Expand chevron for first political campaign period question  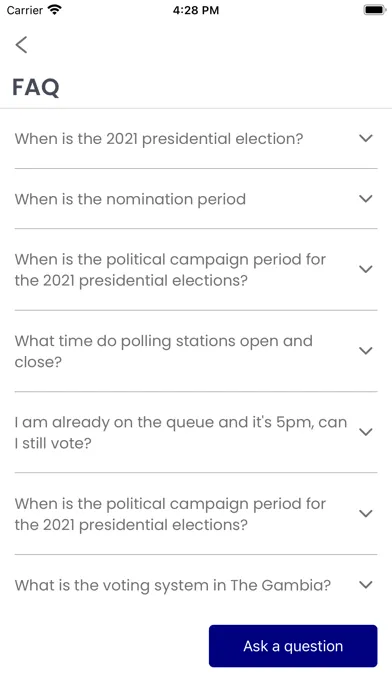coord(365,269)
